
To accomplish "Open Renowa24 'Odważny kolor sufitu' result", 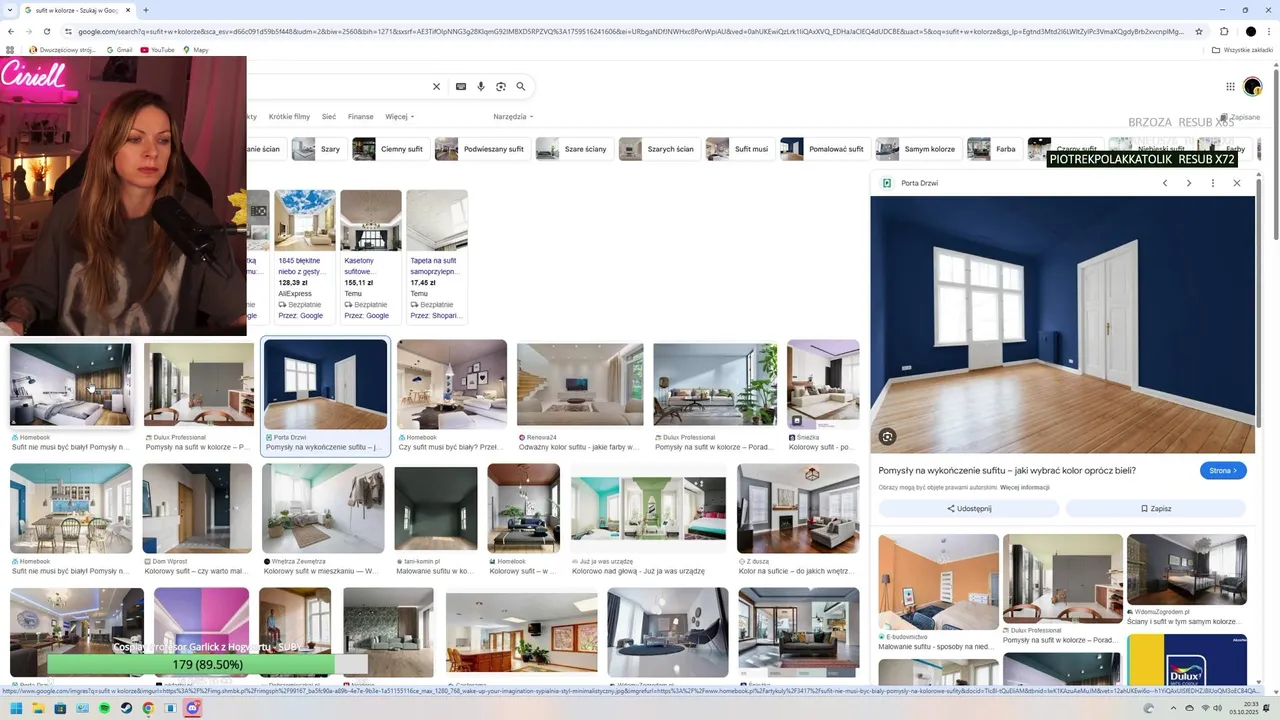I will pos(580,385).
